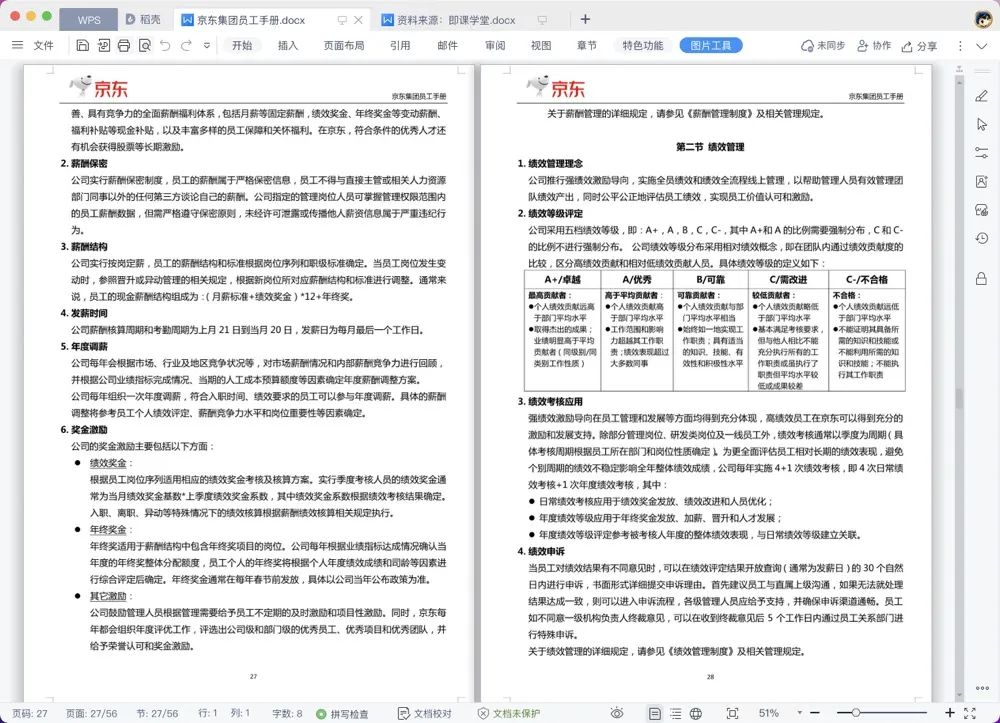
Task: Open the history clock icon in the right sidebar
Action: 982,238
